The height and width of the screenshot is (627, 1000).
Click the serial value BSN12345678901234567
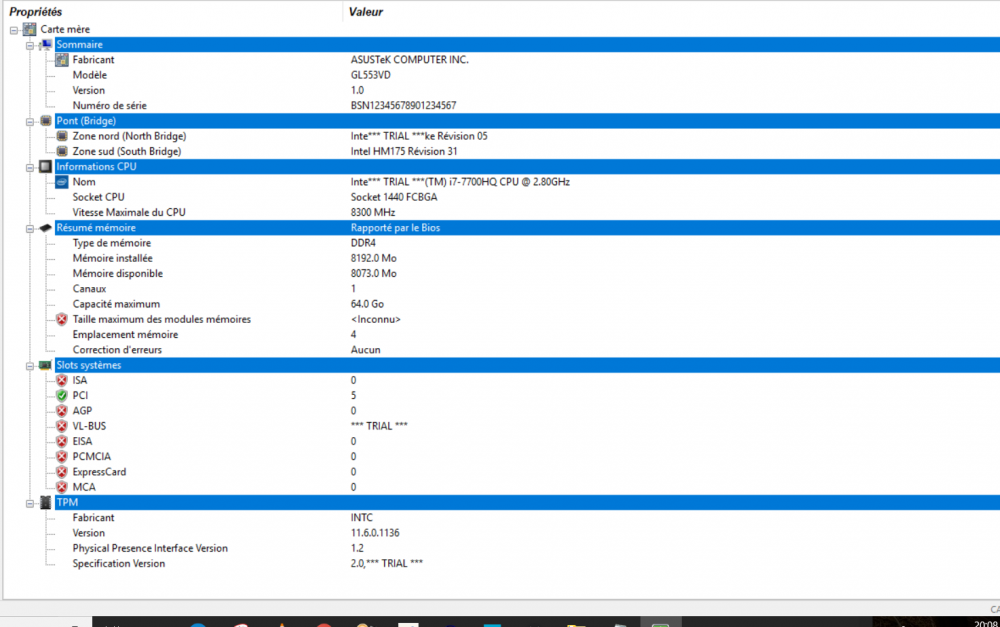403,106
